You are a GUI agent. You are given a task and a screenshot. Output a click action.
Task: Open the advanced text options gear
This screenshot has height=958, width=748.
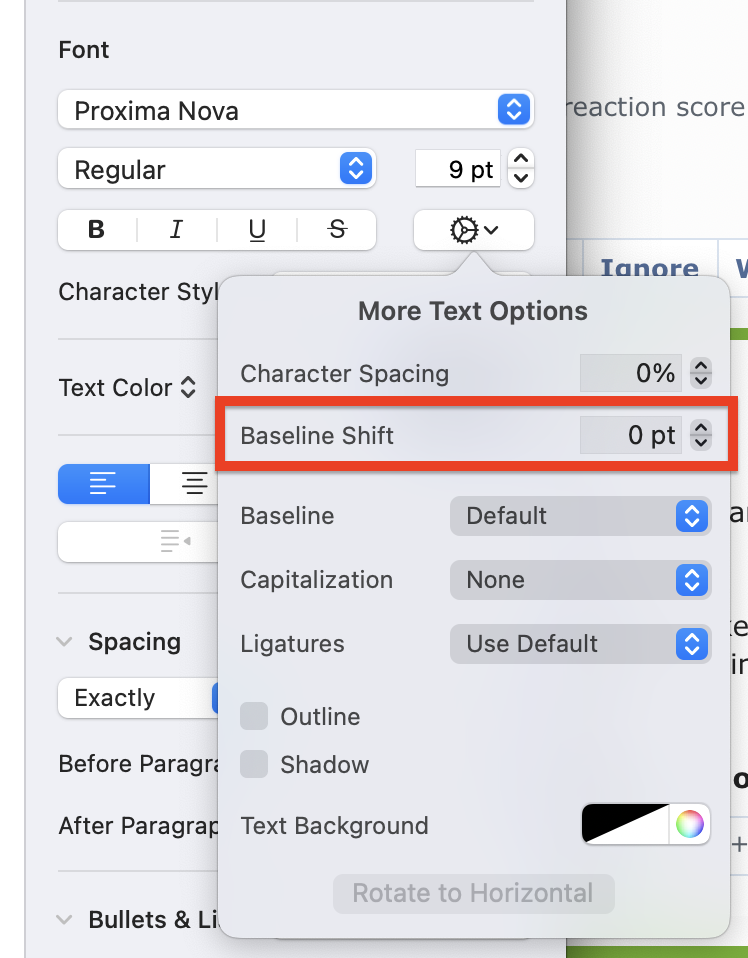[x=474, y=230]
